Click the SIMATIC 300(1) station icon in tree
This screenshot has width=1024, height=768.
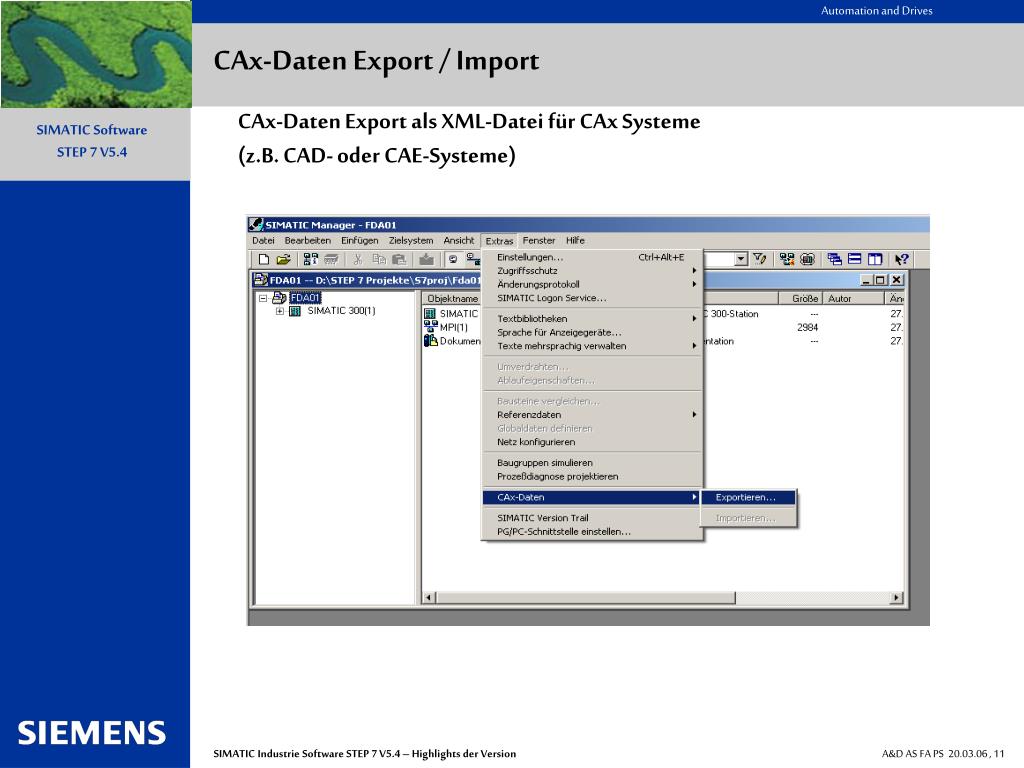[295, 312]
